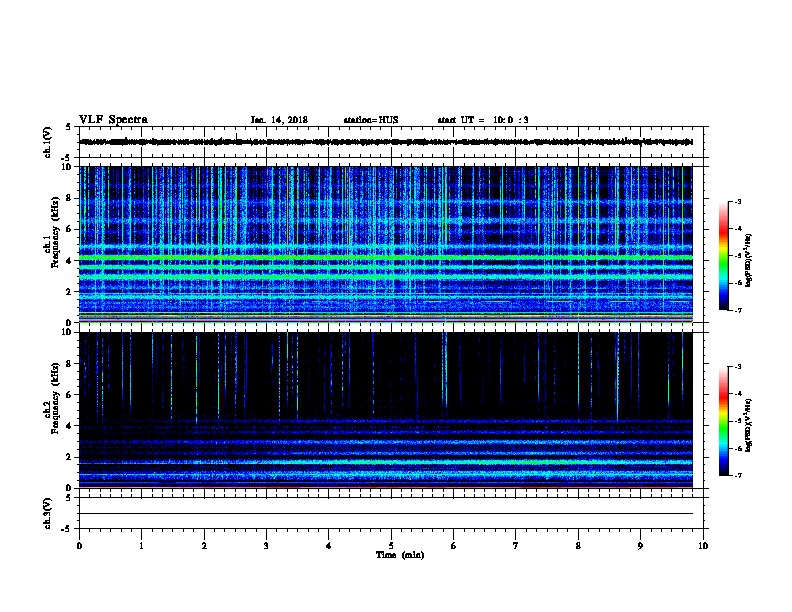792x612 pixels.
Task: Click the ch.2 frequency axis "2" tick label
Action: point(69,457)
